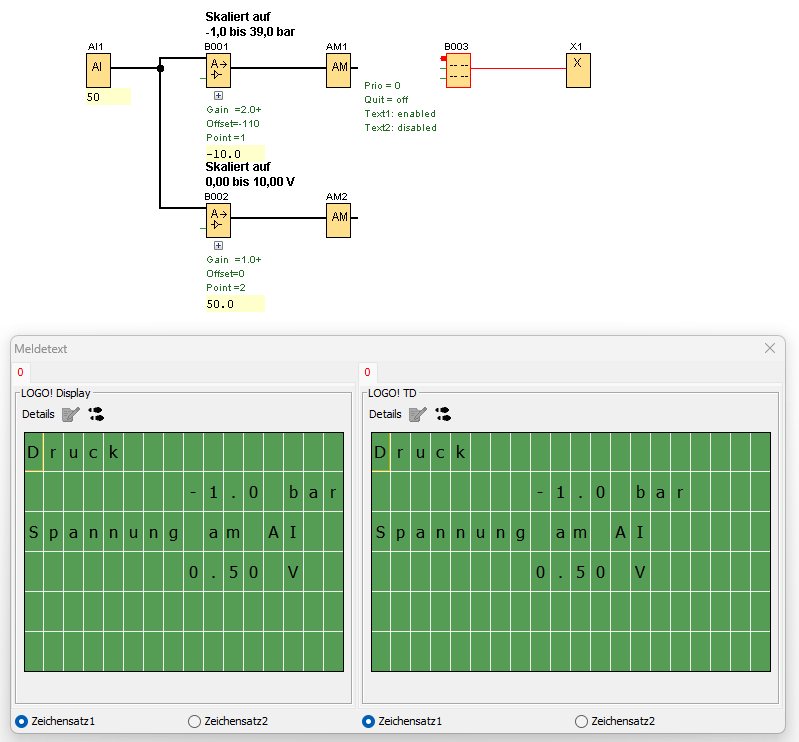Click the footprints icon in LOGO! TD
799x742 pixels.
pyautogui.click(x=443, y=414)
